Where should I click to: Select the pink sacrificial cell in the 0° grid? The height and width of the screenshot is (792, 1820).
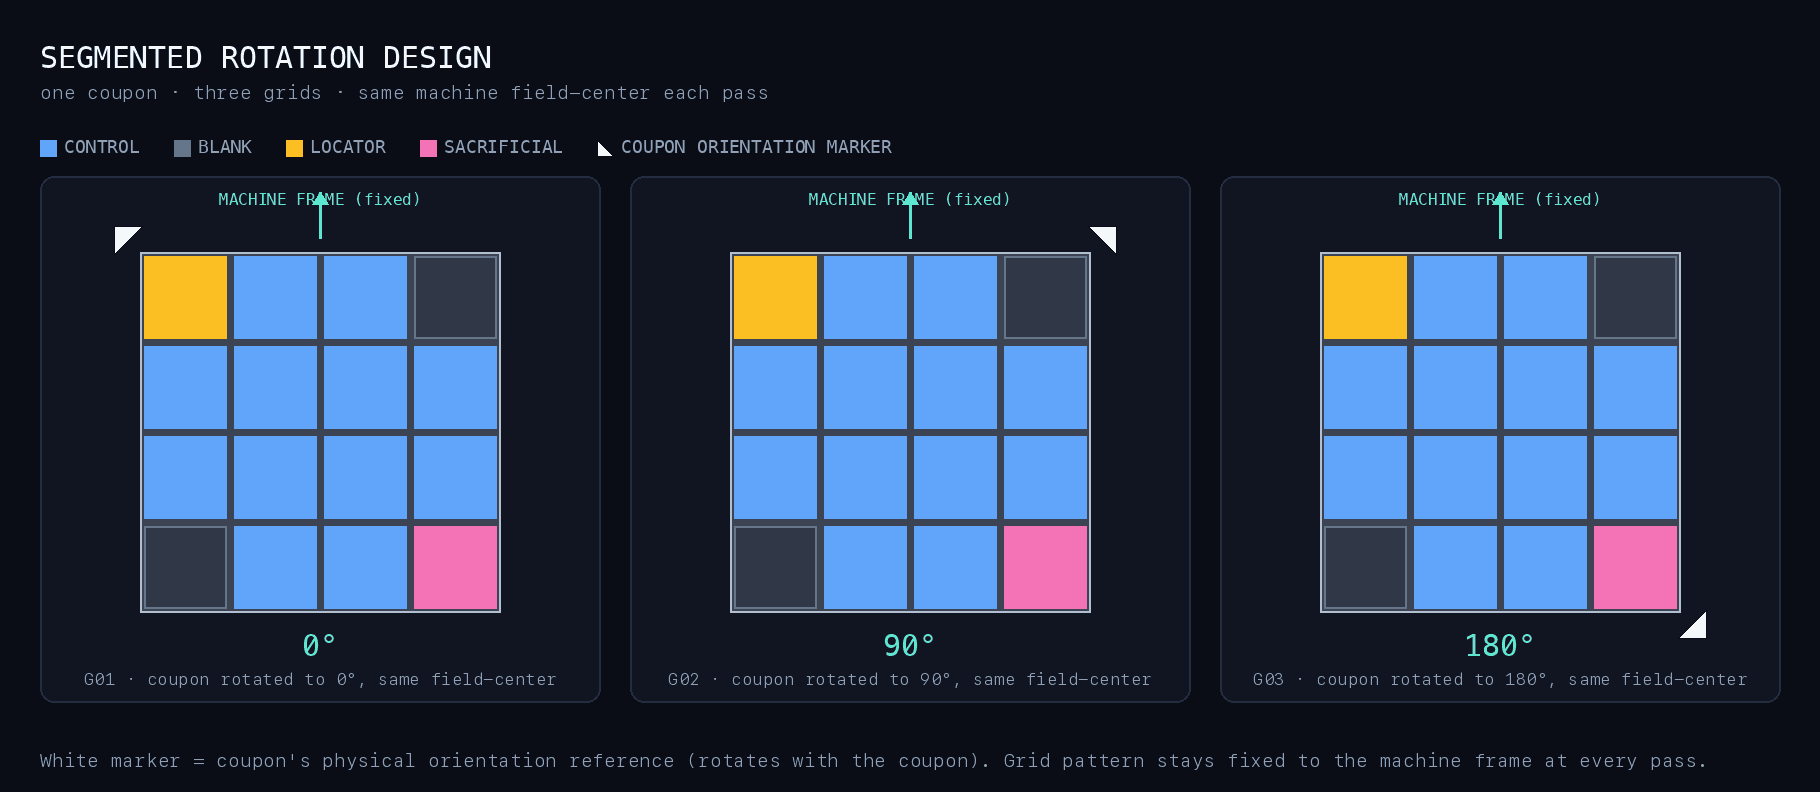[455, 567]
